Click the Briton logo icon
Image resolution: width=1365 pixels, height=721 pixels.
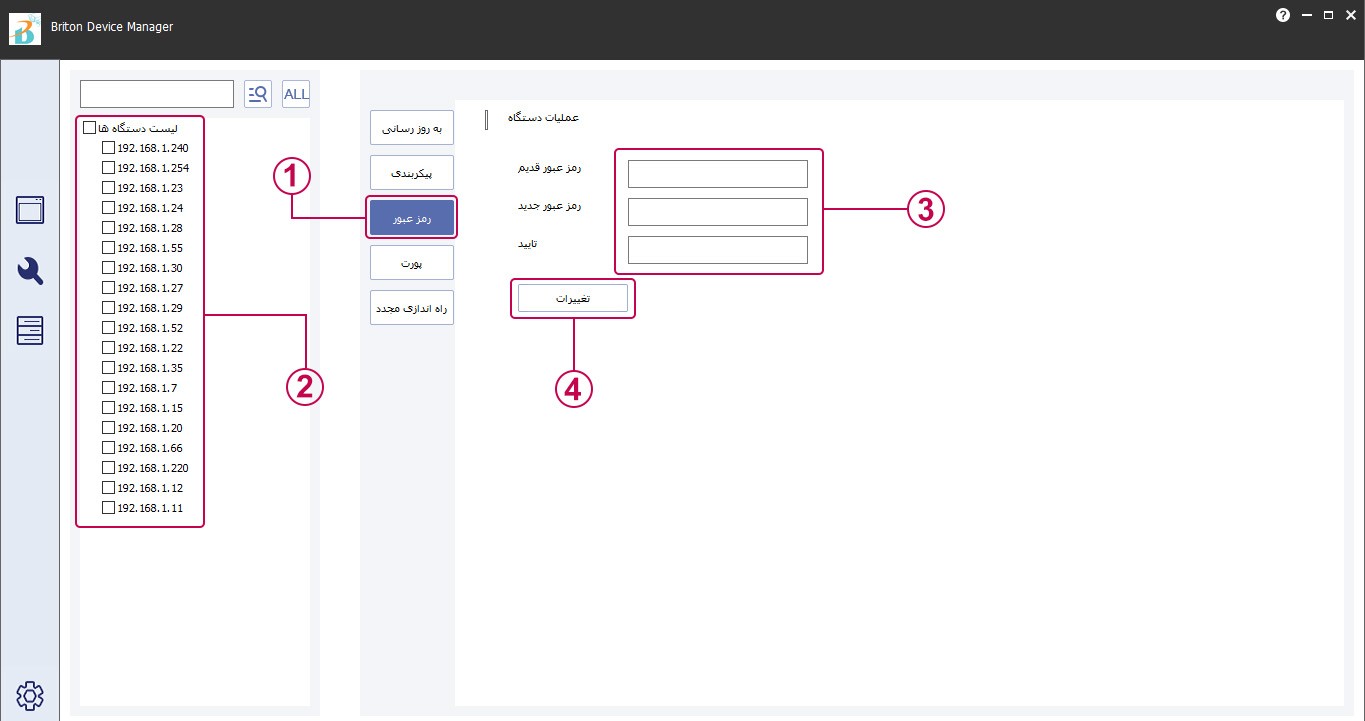(x=24, y=28)
